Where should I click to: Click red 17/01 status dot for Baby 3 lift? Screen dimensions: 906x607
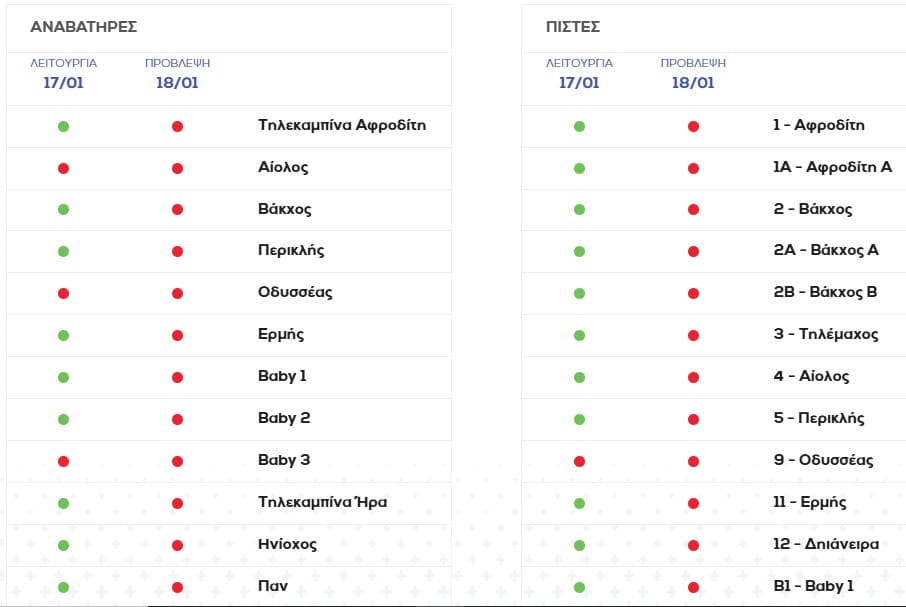pyautogui.click(x=63, y=461)
